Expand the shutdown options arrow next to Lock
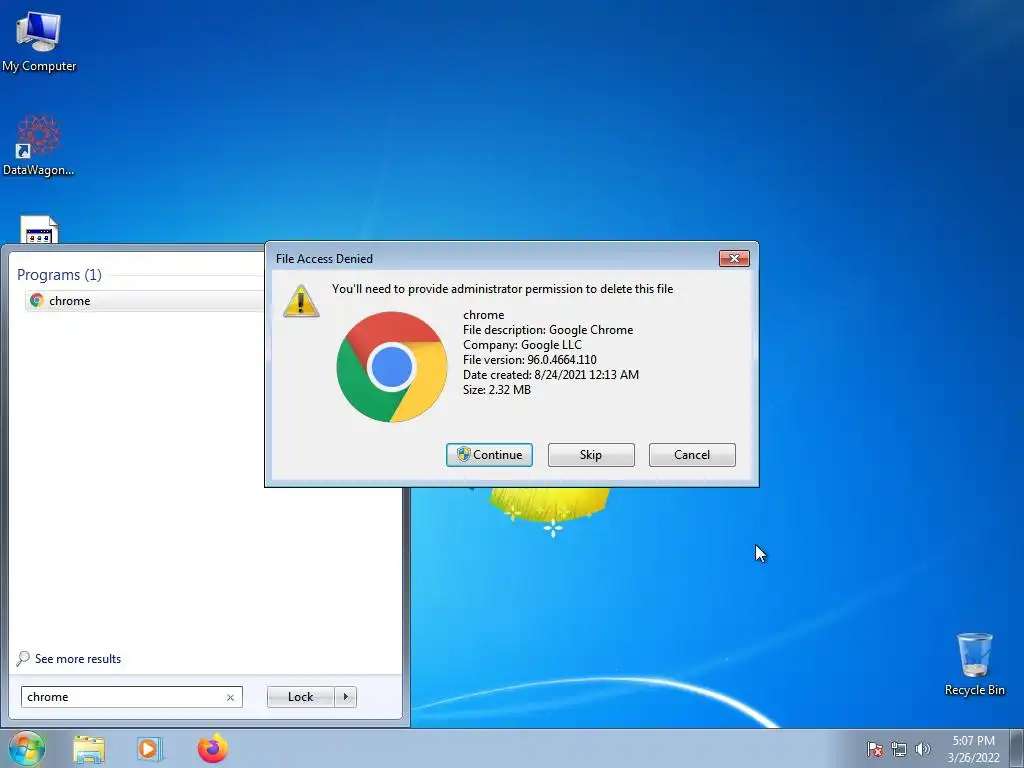1024x768 pixels. click(x=345, y=697)
